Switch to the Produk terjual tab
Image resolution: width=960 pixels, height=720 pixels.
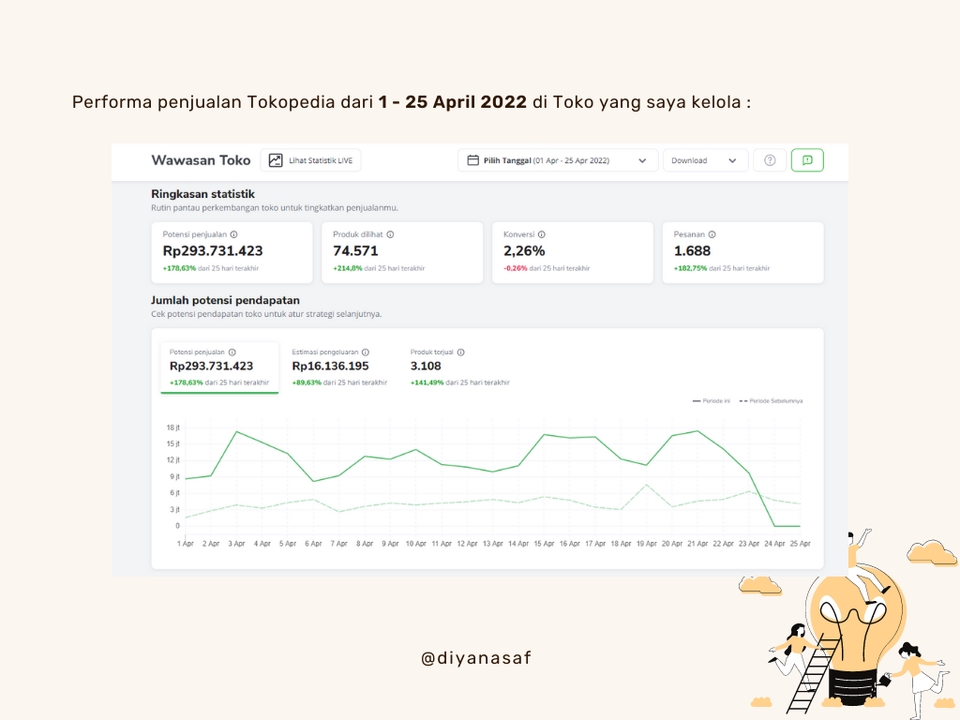459,367
